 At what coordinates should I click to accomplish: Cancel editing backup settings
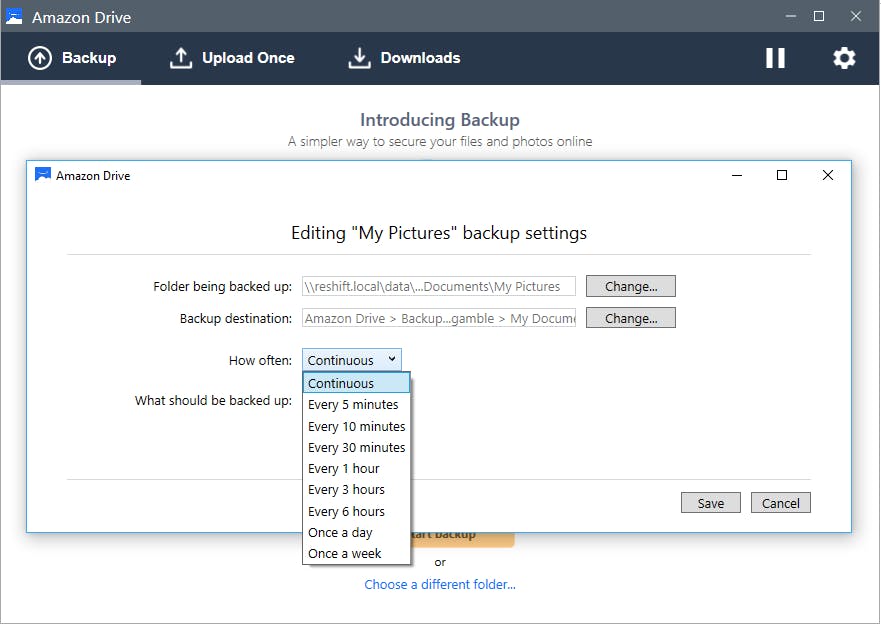(x=780, y=503)
